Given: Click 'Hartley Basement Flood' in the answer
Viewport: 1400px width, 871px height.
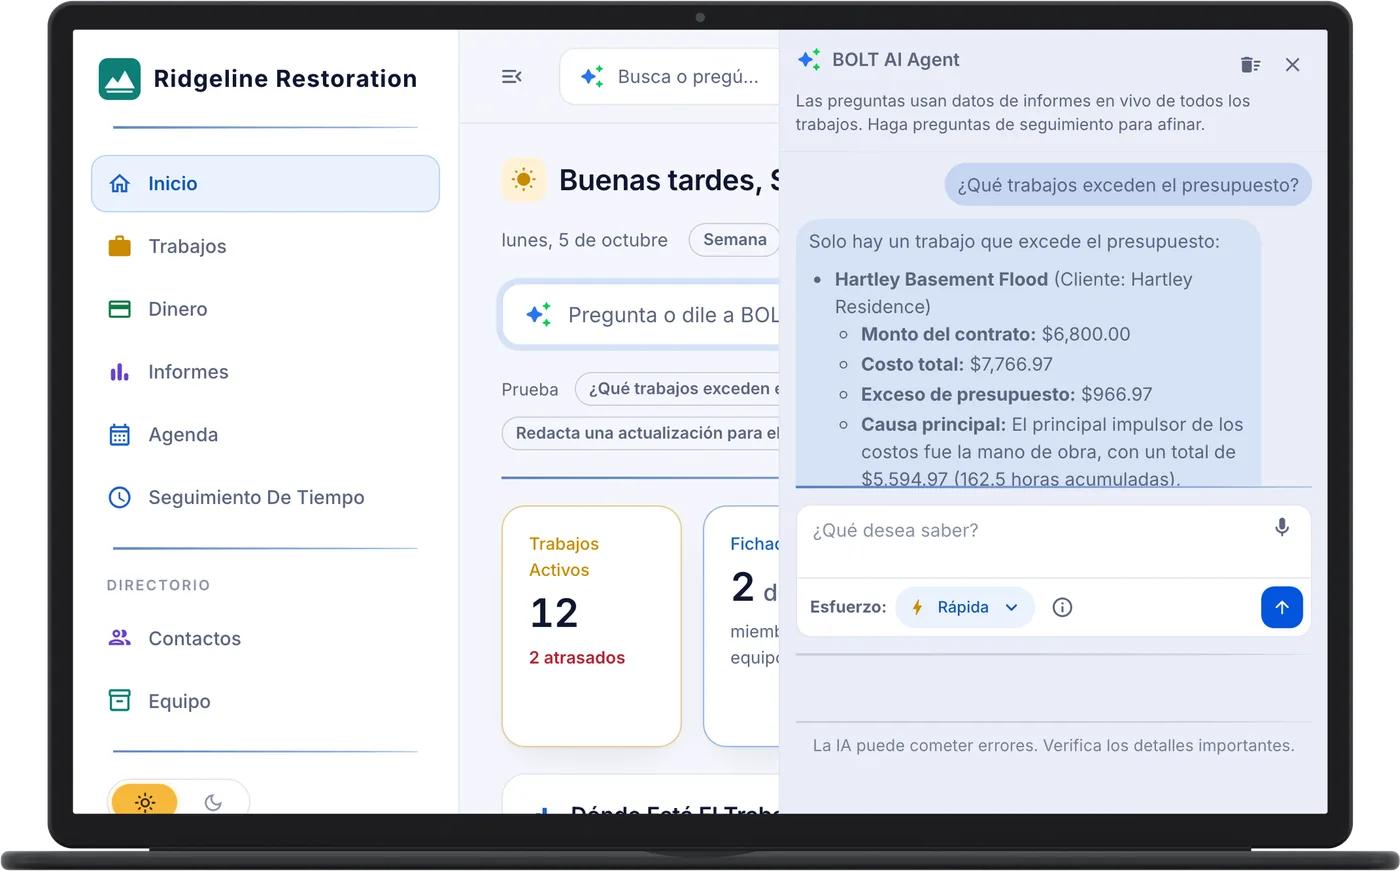Looking at the screenshot, I should 941,280.
